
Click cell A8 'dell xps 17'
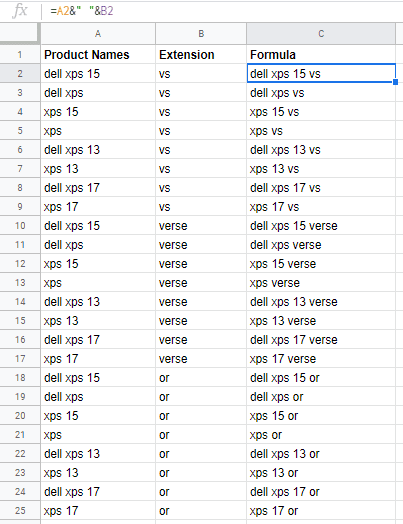(98, 187)
